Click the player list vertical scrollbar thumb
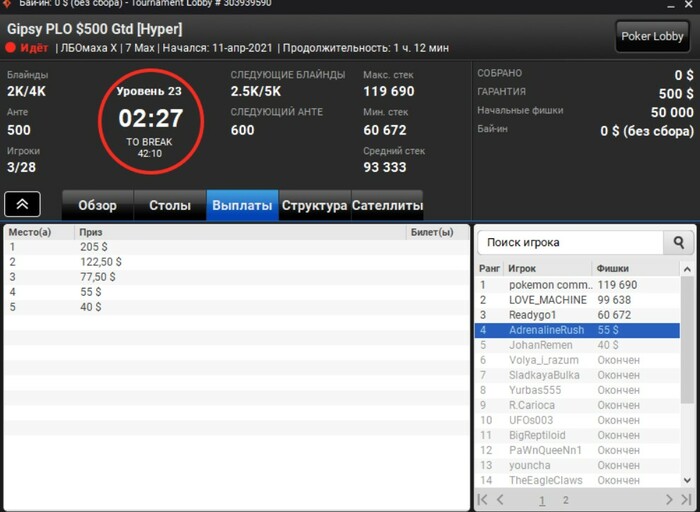 click(687, 339)
